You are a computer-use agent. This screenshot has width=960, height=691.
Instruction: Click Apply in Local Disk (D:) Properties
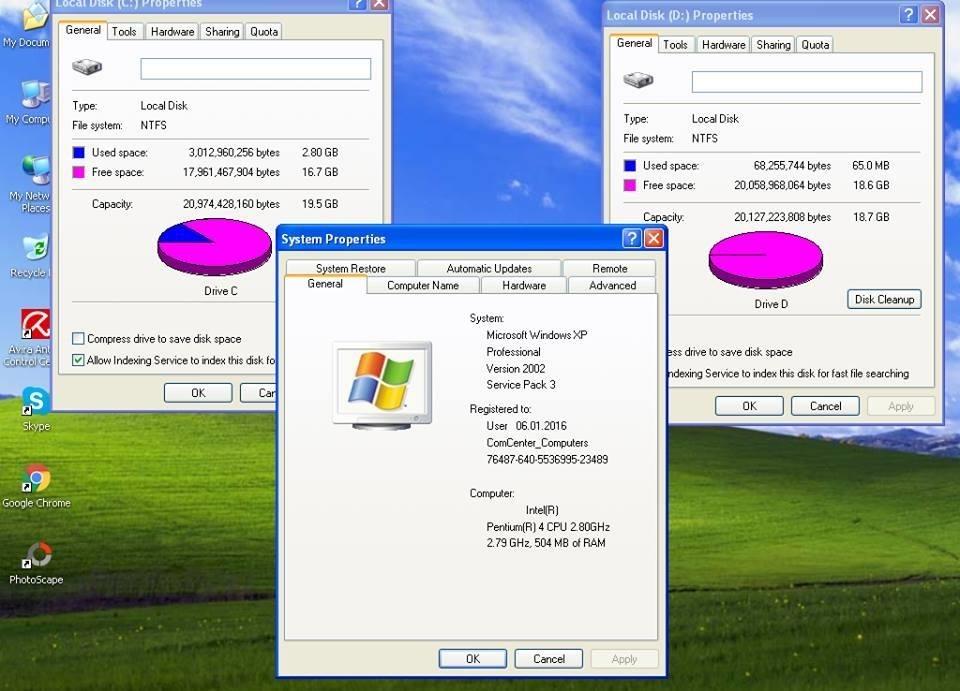tap(901, 406)
